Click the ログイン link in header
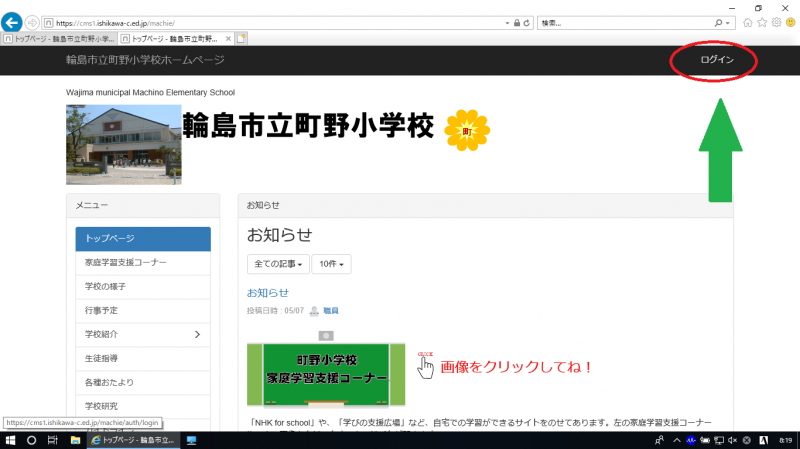The height and width of the screenshot is (449, 800). pos(716,60)
